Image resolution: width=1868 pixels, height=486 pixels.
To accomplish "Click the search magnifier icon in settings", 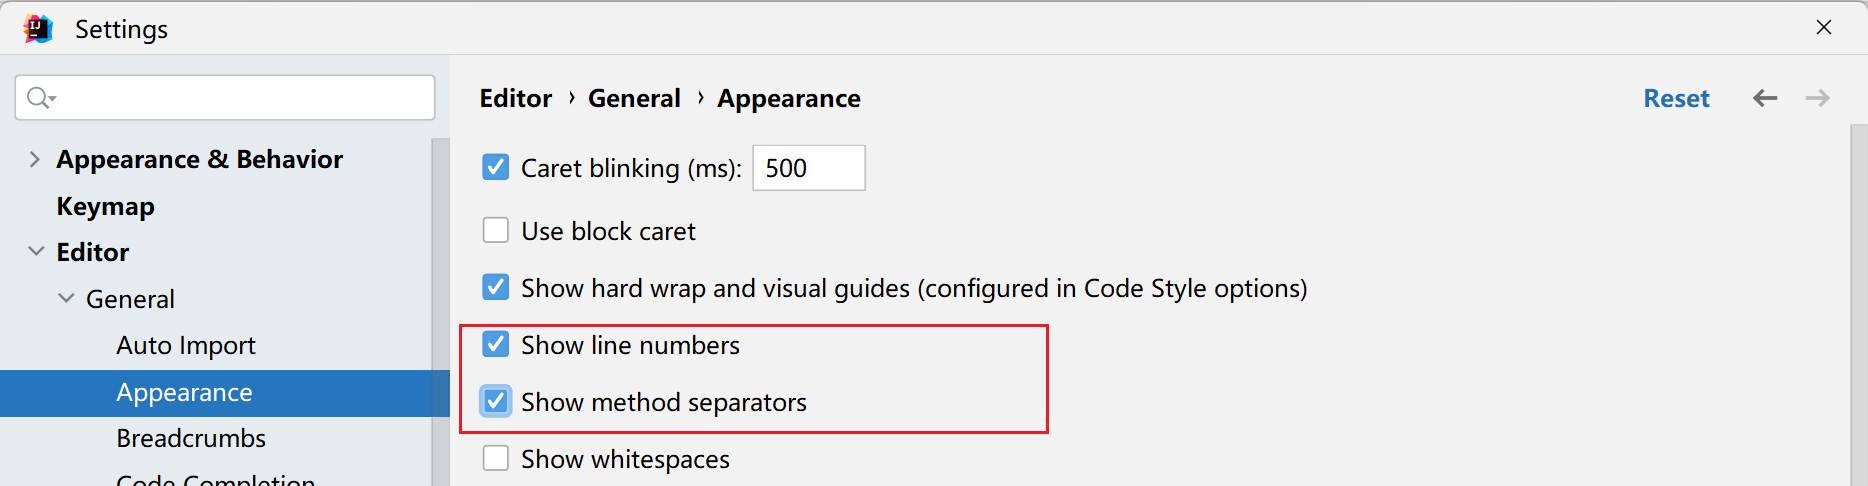I will click(40, 98).
